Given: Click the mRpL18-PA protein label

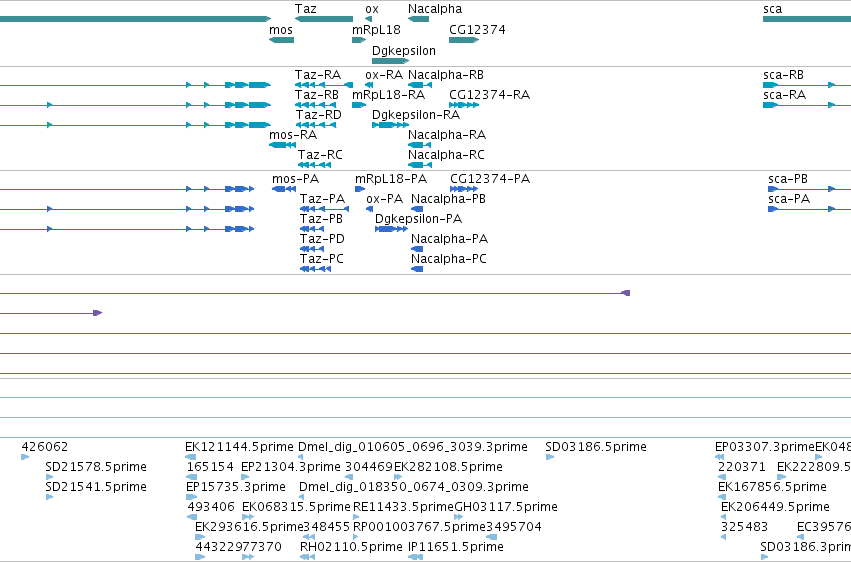Looking at the screenshot, I should pyautogui.click(x=391, y=179).
